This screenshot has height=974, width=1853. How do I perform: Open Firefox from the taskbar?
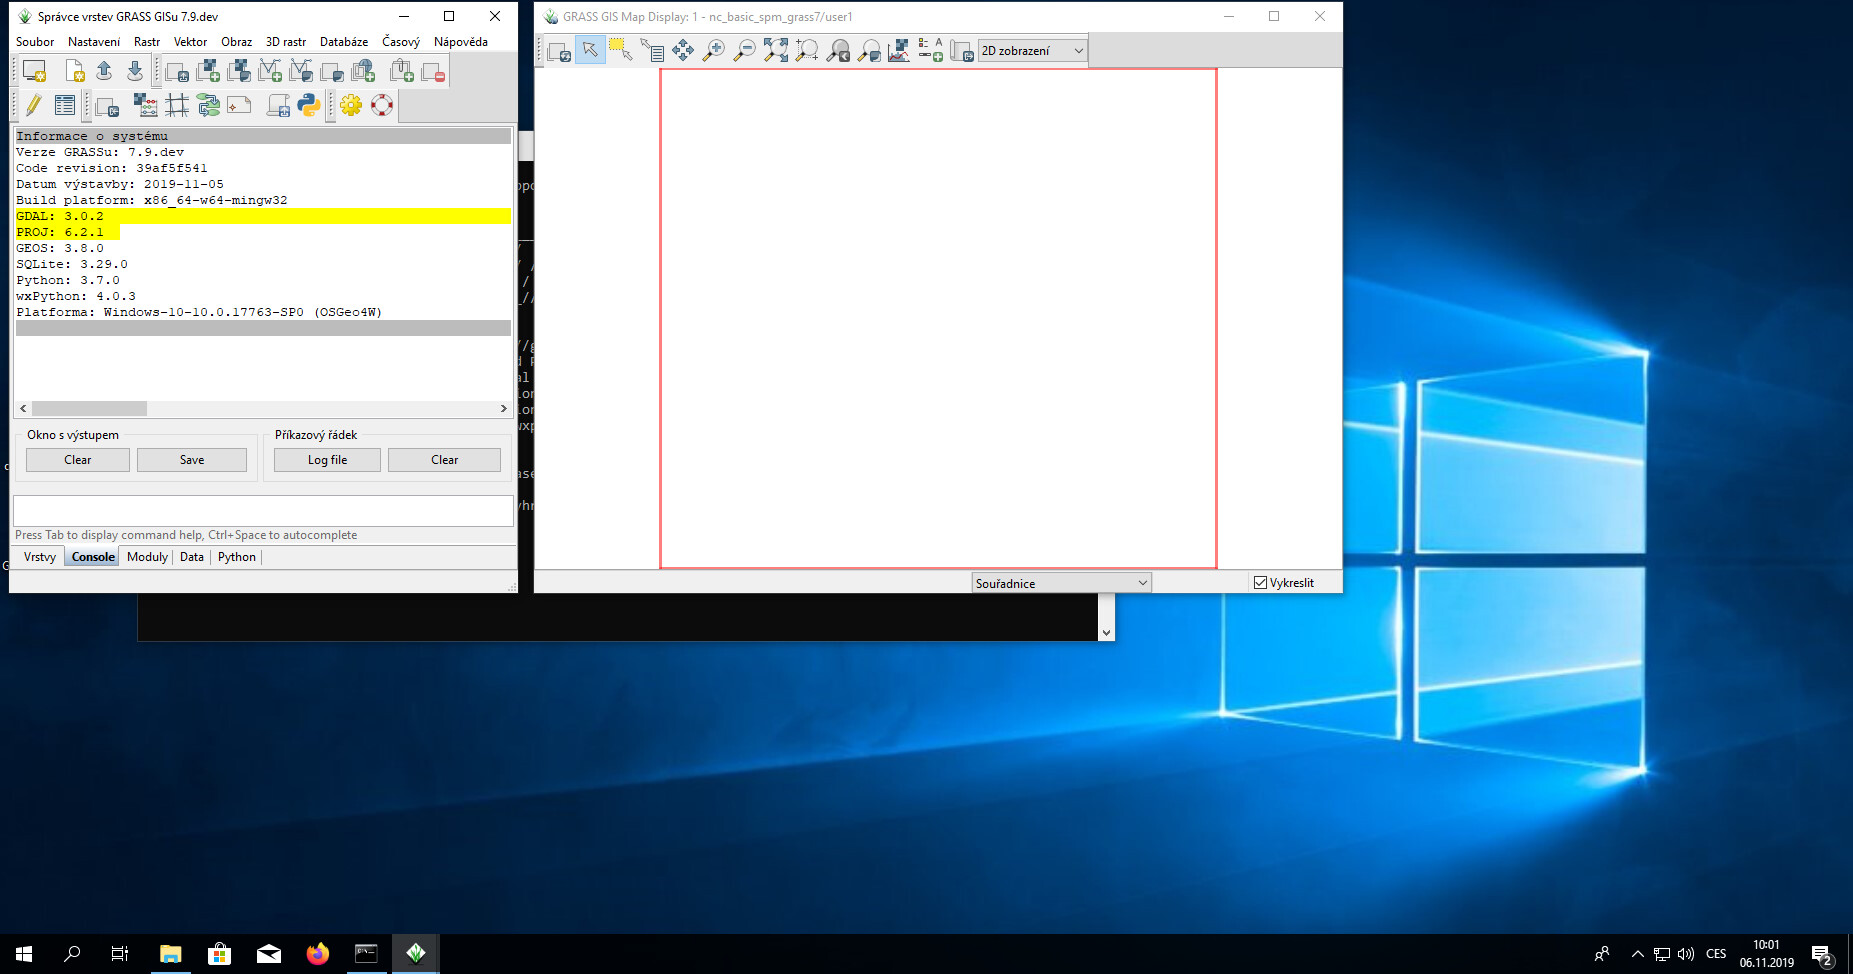(318, 954)
